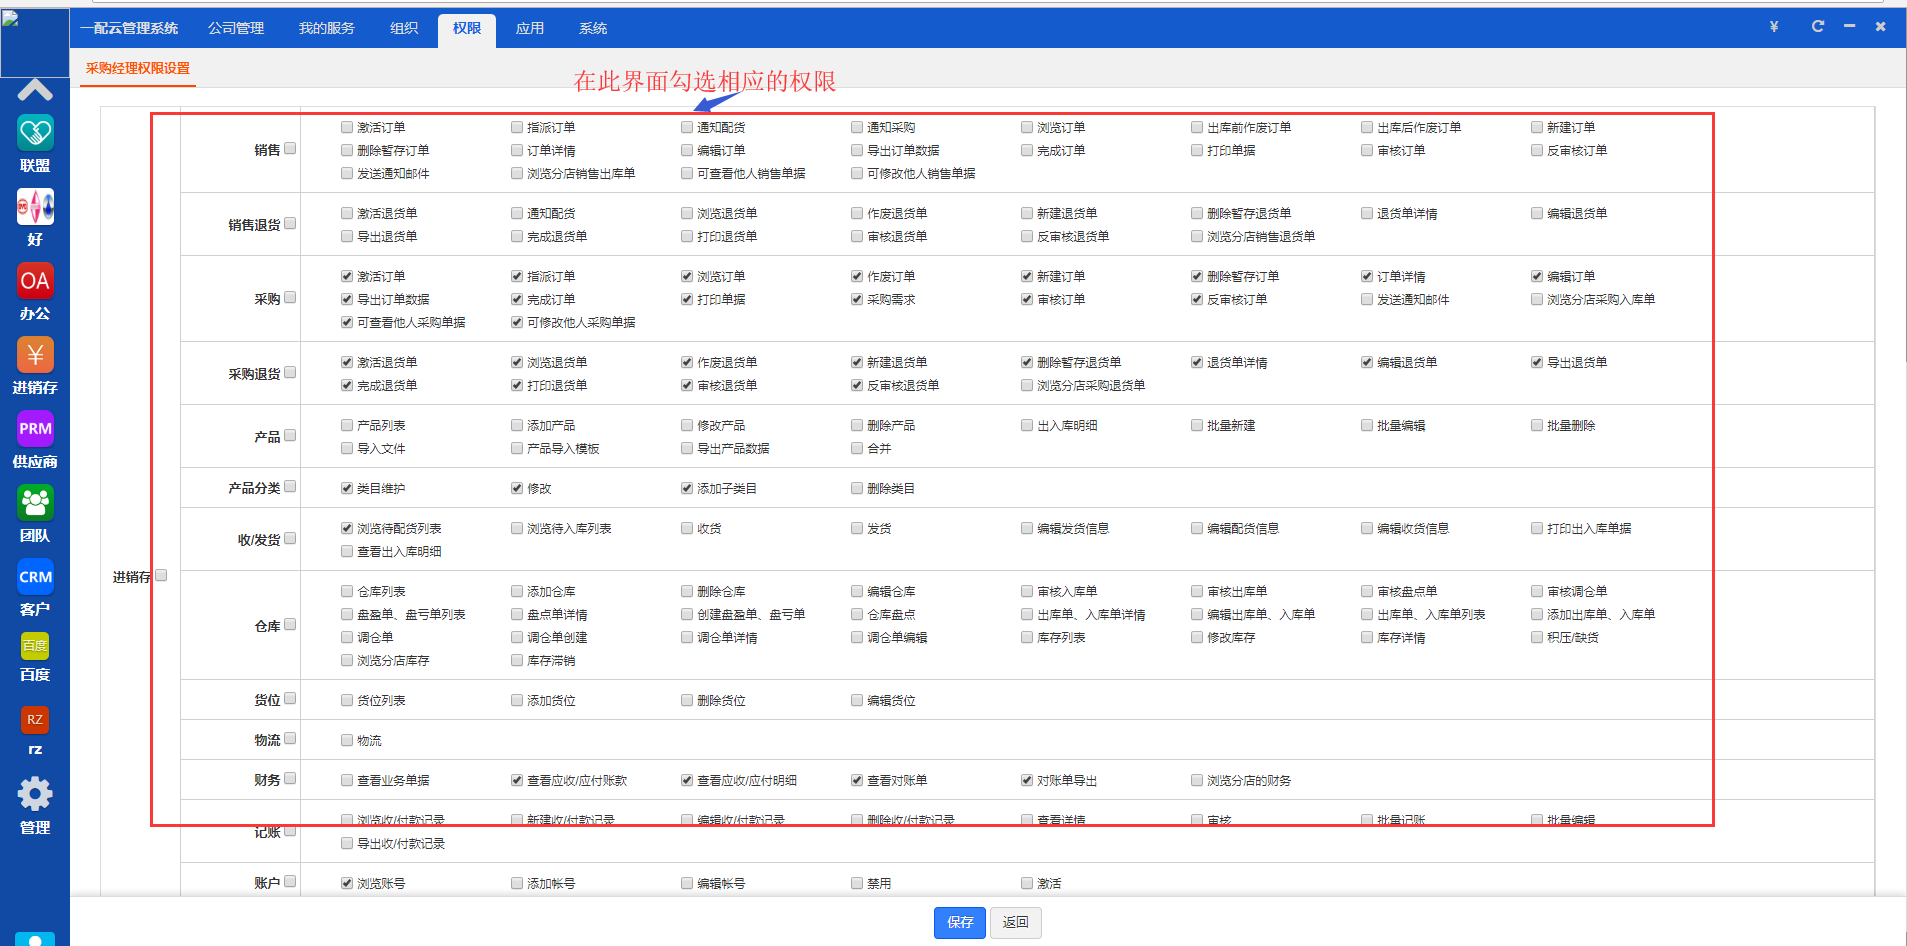Check 删除类目 permission

point(857,488)
